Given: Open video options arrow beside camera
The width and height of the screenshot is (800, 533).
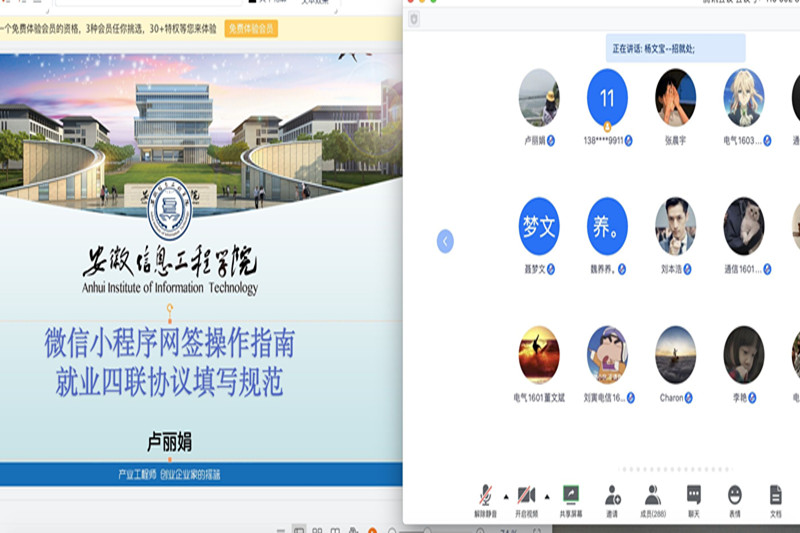Looking at the screenshot, I should pyautogui.click(x=547, y=496).
